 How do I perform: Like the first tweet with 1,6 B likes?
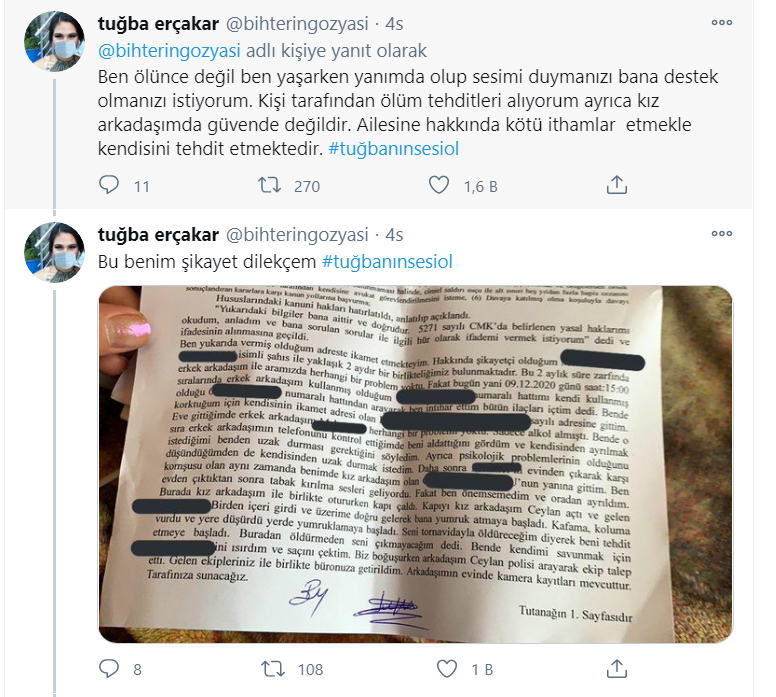(x=438, y=185)
